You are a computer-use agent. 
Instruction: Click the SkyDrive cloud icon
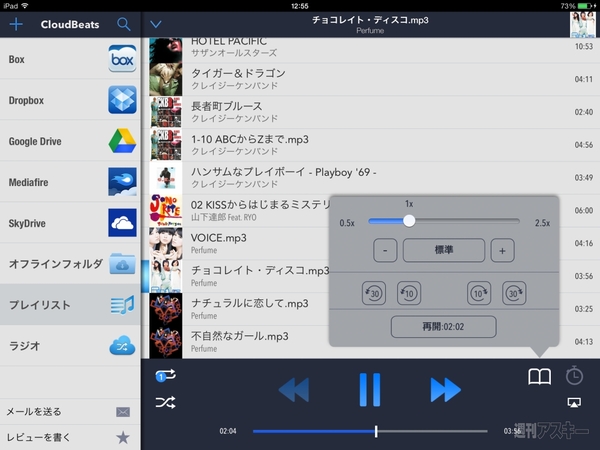[x=122, y=223]
